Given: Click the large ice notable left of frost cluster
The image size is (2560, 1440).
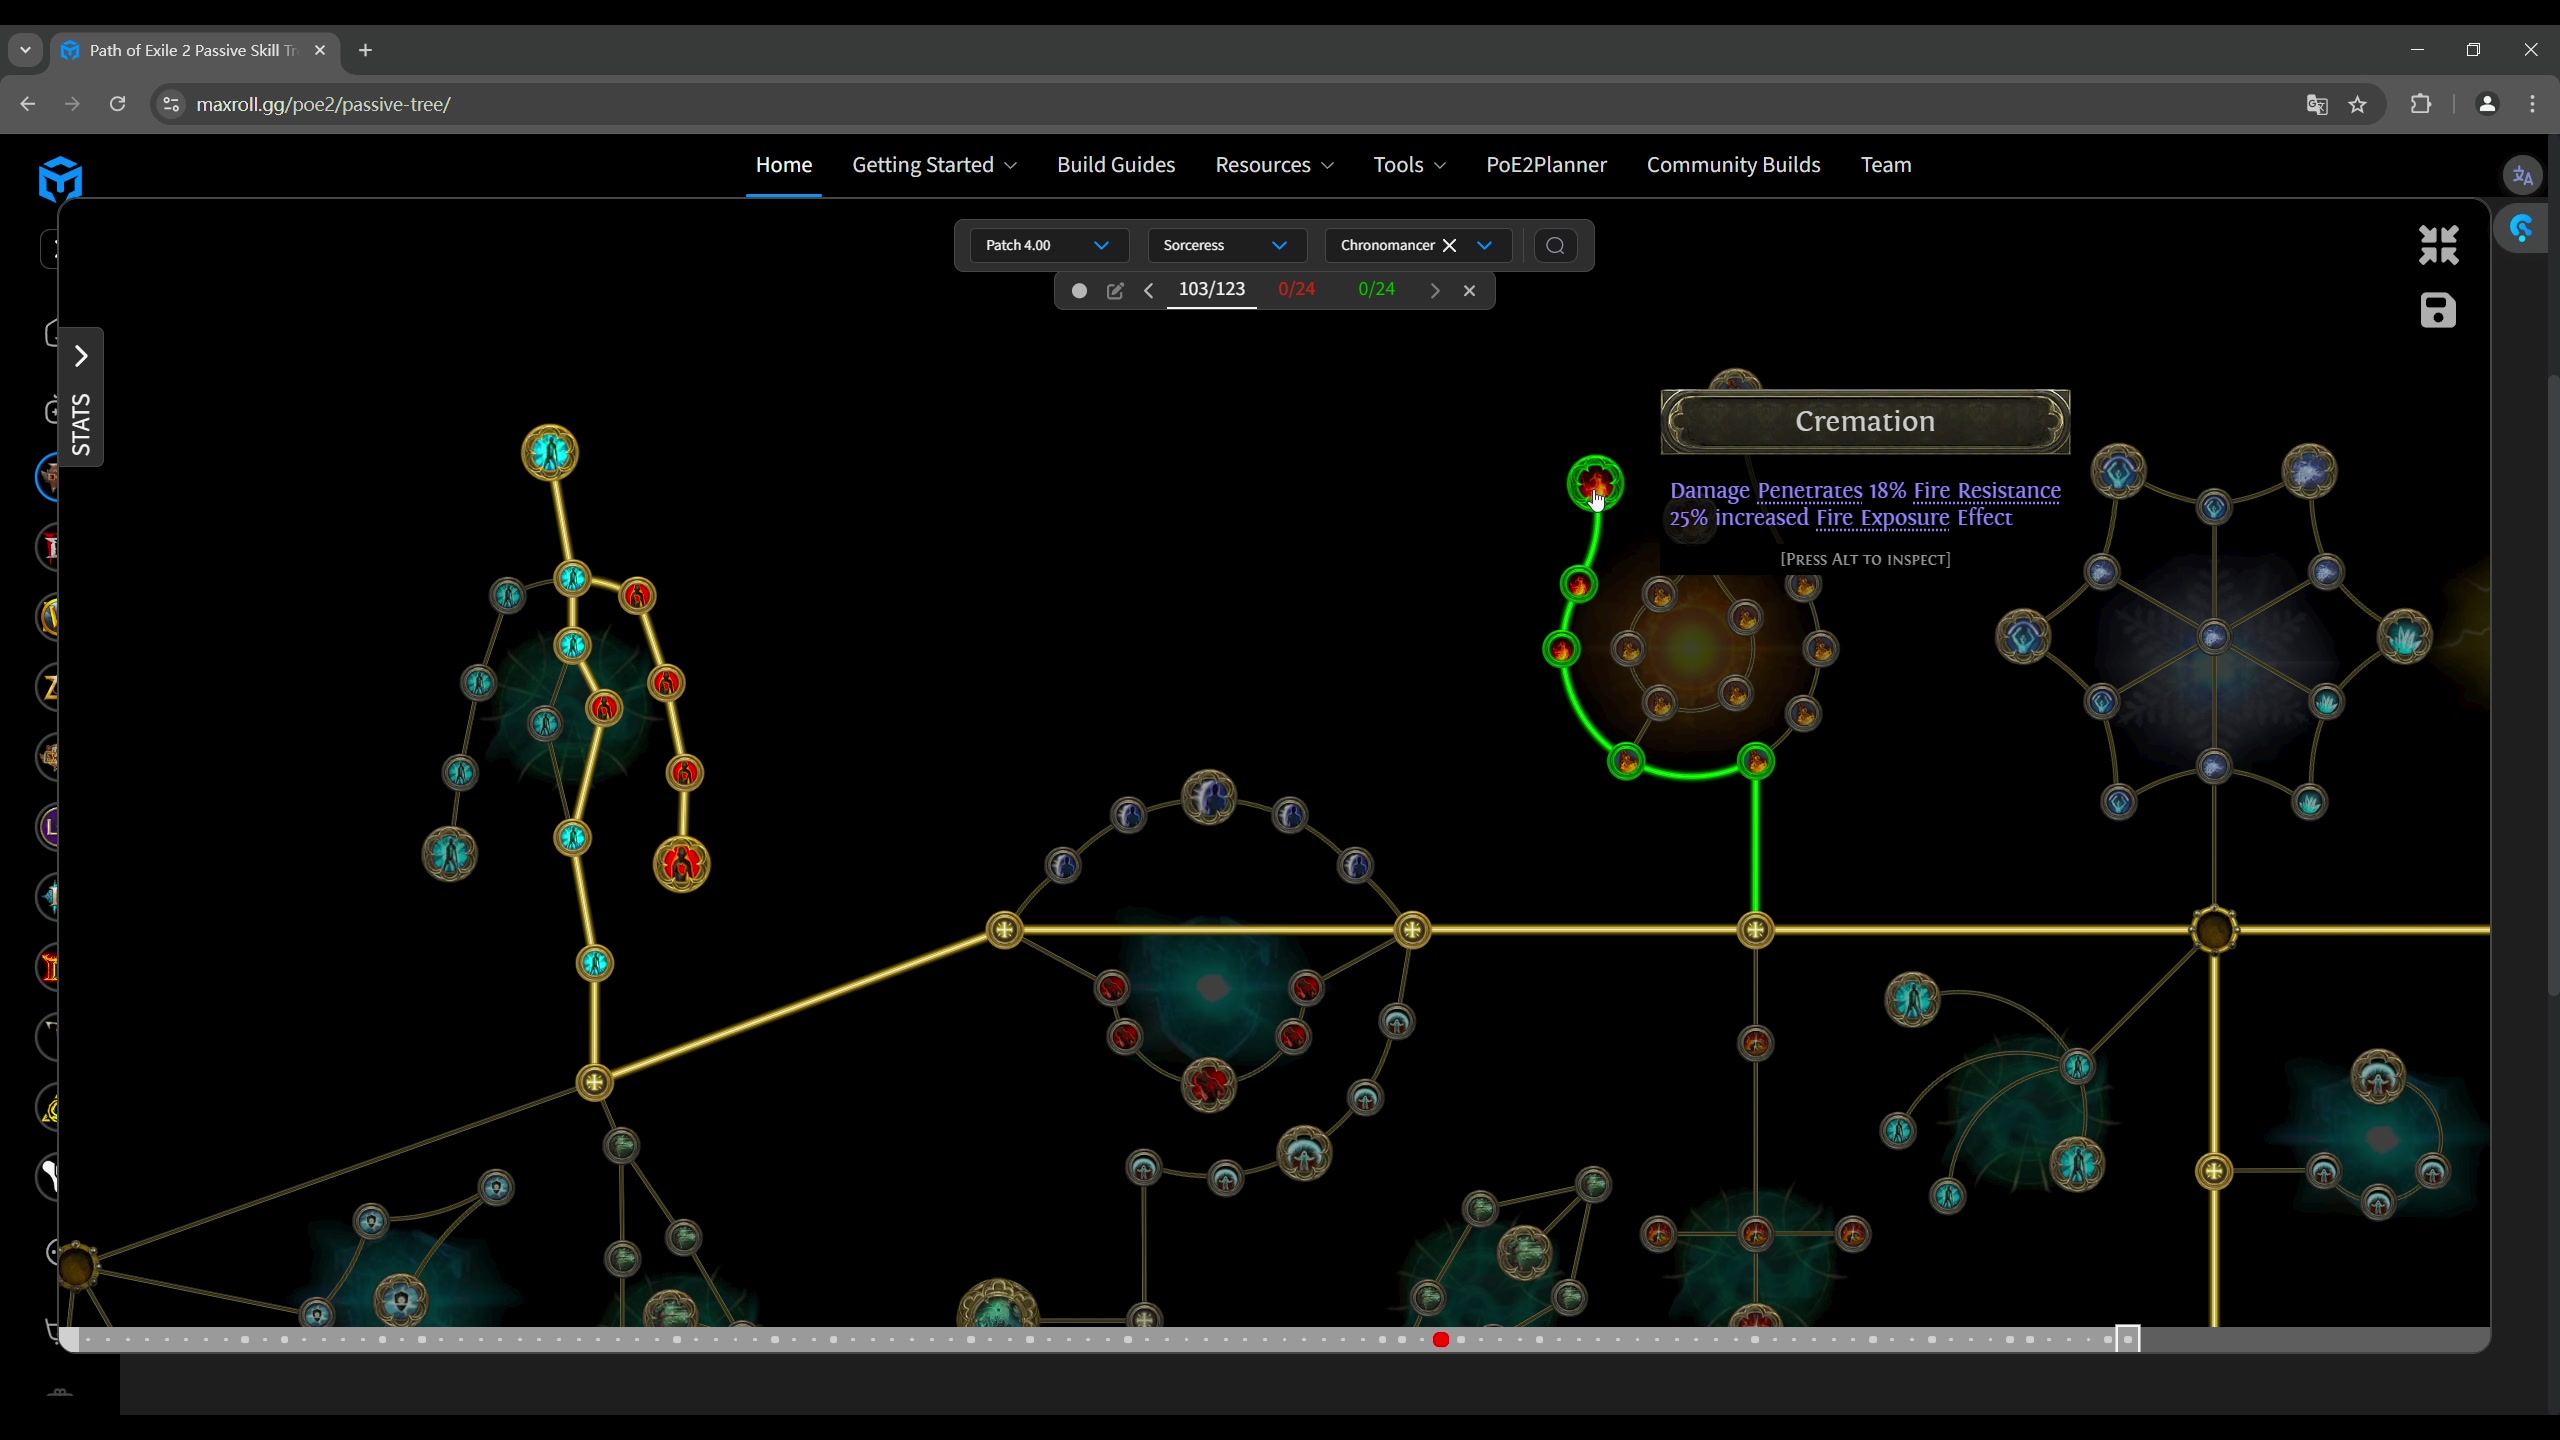Looking at the screenshot, I should (x=2023, y=637).
